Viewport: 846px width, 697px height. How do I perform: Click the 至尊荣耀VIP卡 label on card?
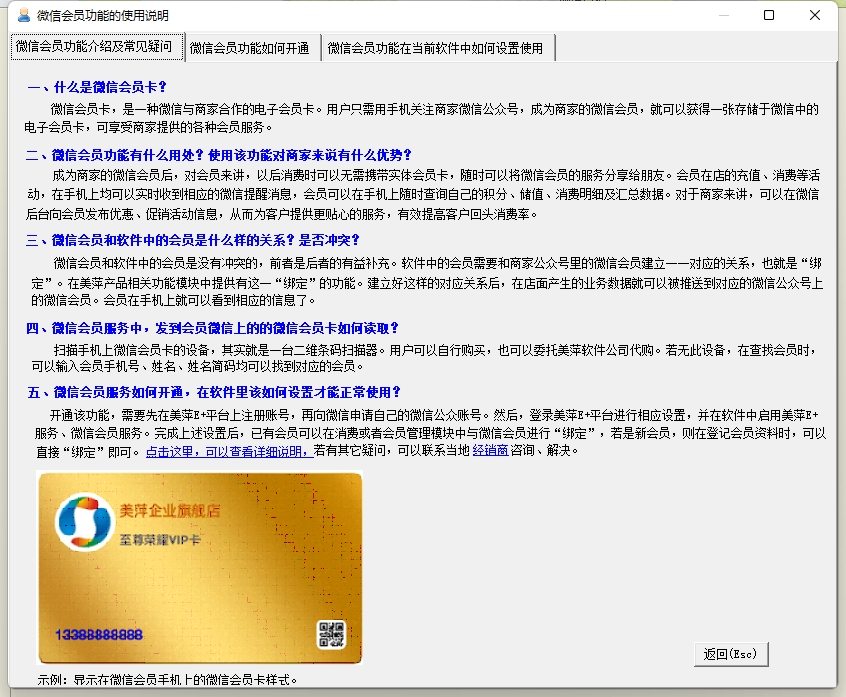pyautogui.click(x=161, y=539)
